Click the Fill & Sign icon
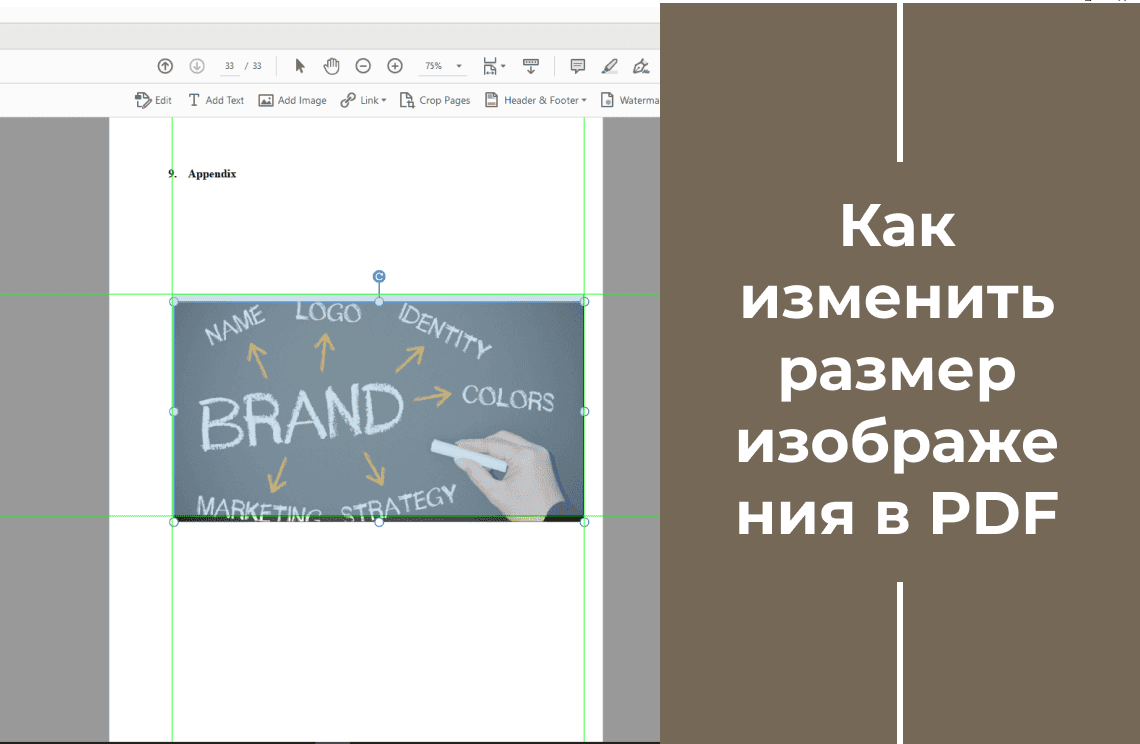1140x744 pixels. [x=641, y=65]
